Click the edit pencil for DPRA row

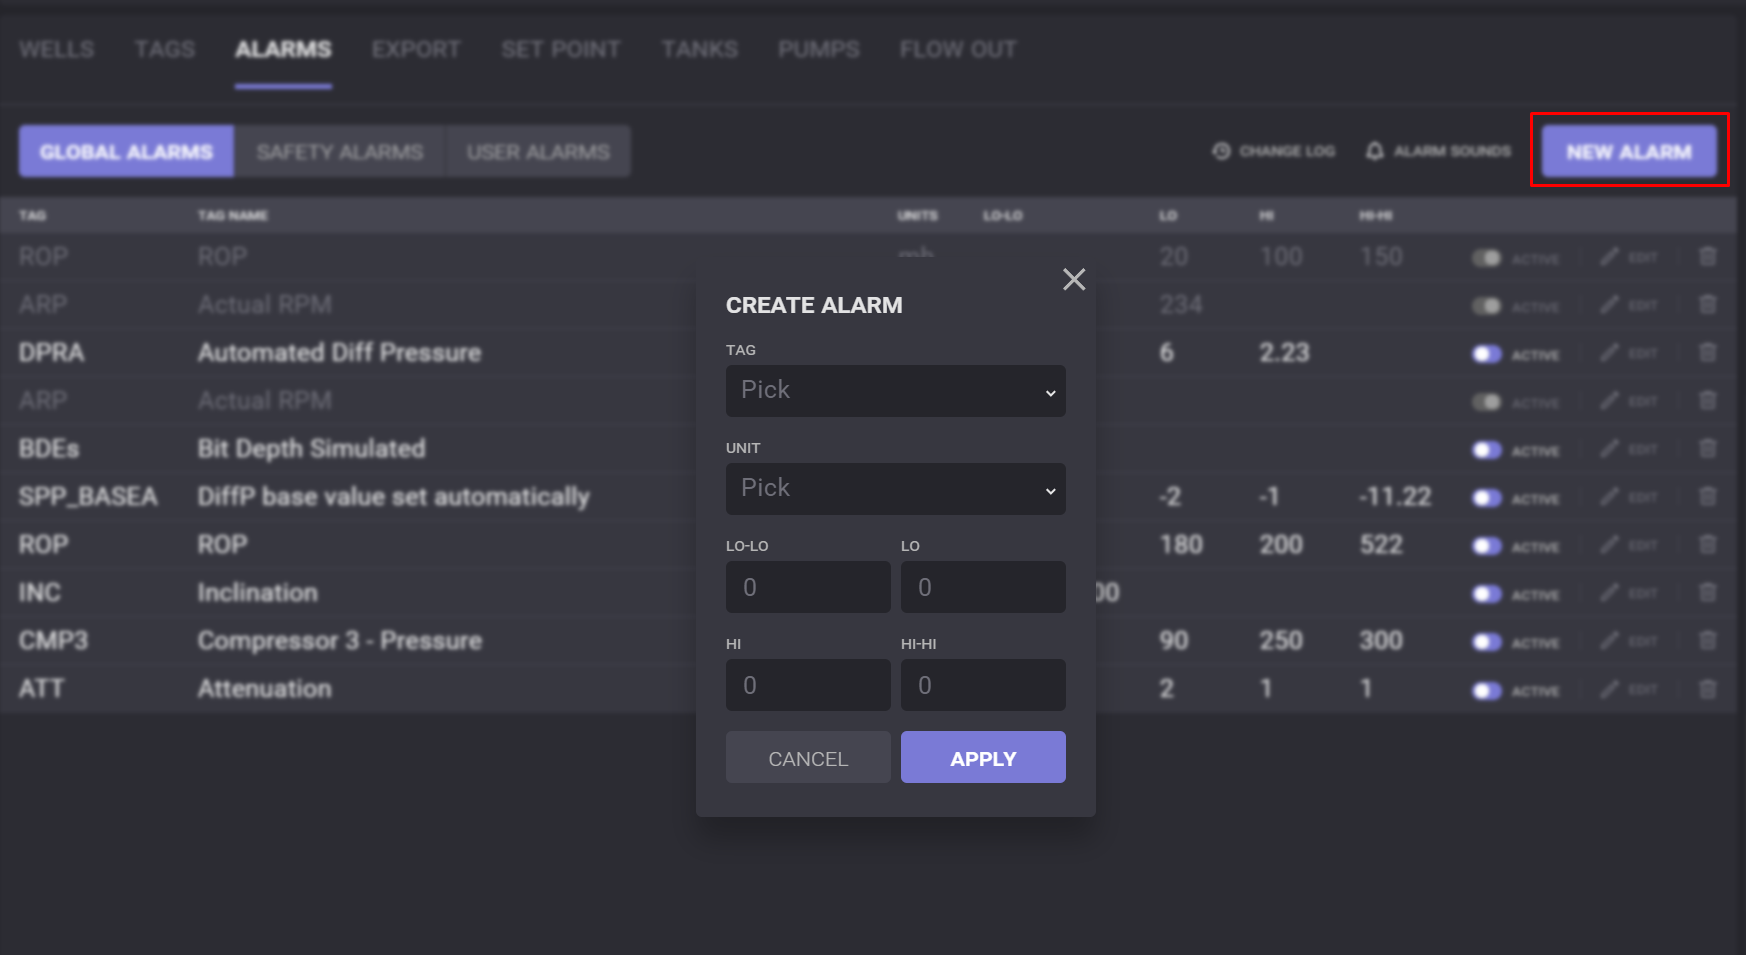[x=1609, y=353]
